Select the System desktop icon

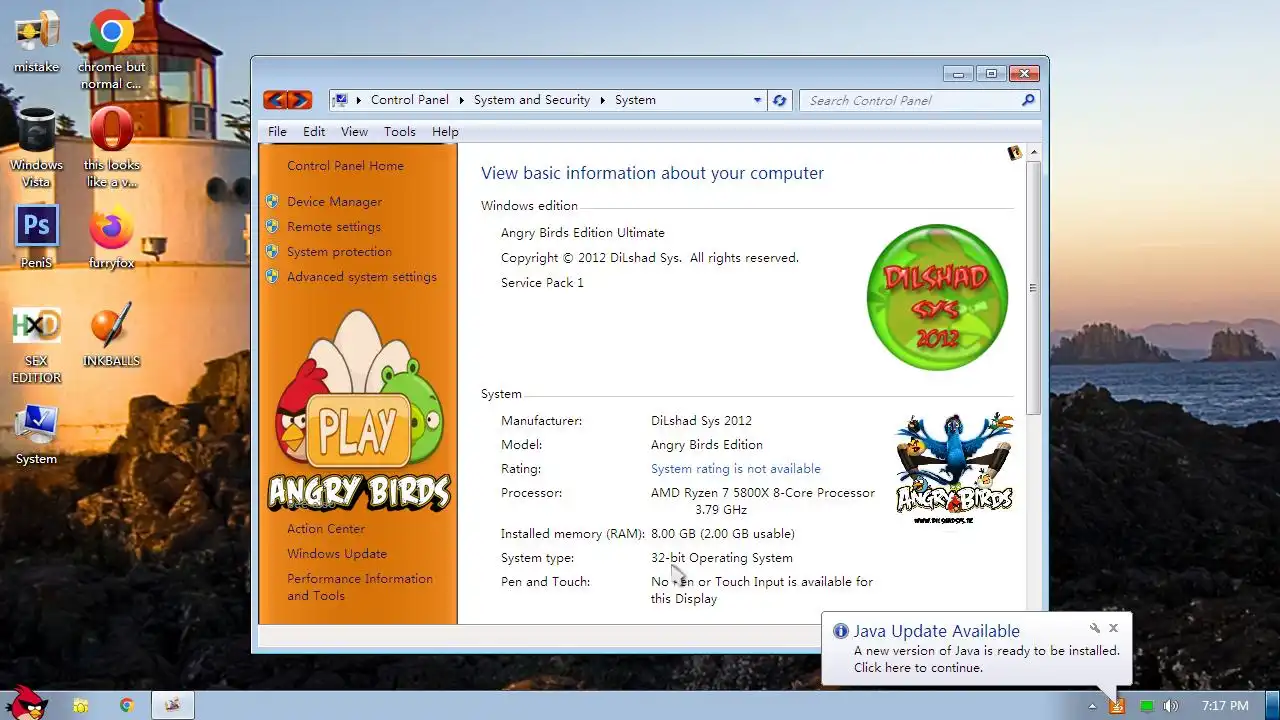tap(36, 435)
